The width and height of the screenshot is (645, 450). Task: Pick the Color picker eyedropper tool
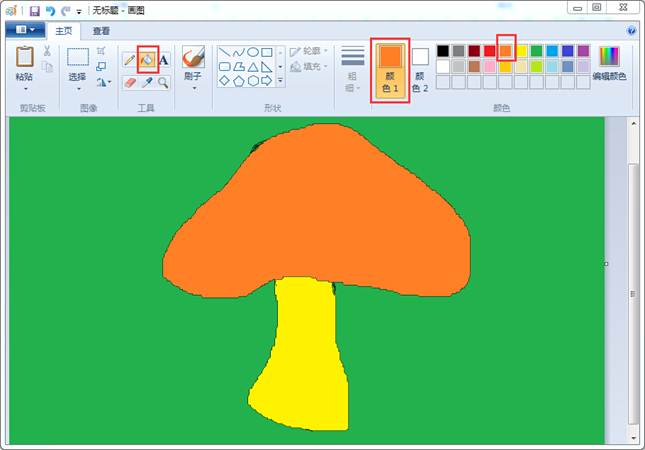click(147, 83)
